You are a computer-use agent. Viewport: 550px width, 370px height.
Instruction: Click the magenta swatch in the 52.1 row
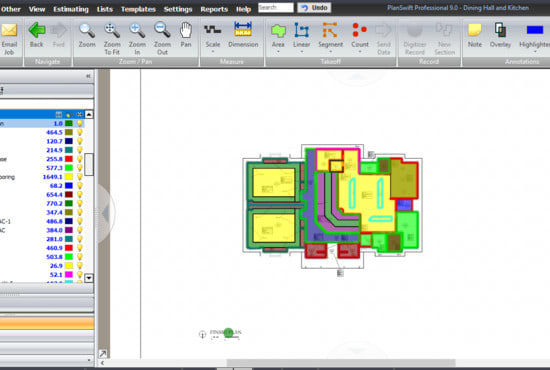point(69,275)
